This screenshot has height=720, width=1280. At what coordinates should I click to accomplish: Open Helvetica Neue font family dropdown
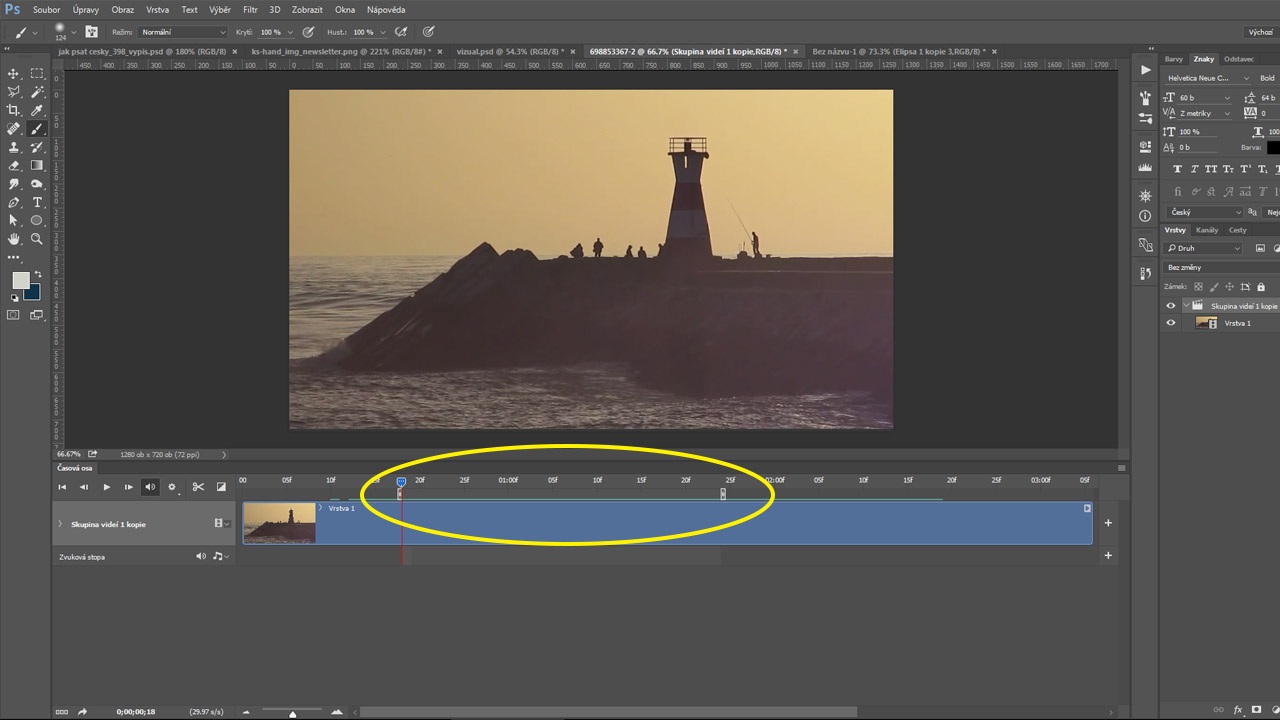[x=1208, y=78]
